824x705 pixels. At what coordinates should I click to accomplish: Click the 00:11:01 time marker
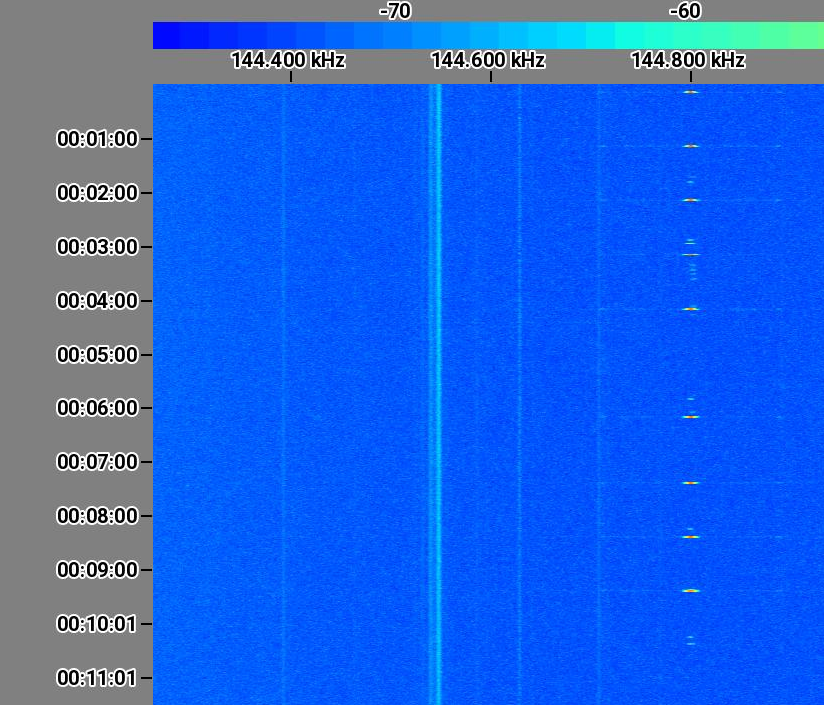pos(97,678)
